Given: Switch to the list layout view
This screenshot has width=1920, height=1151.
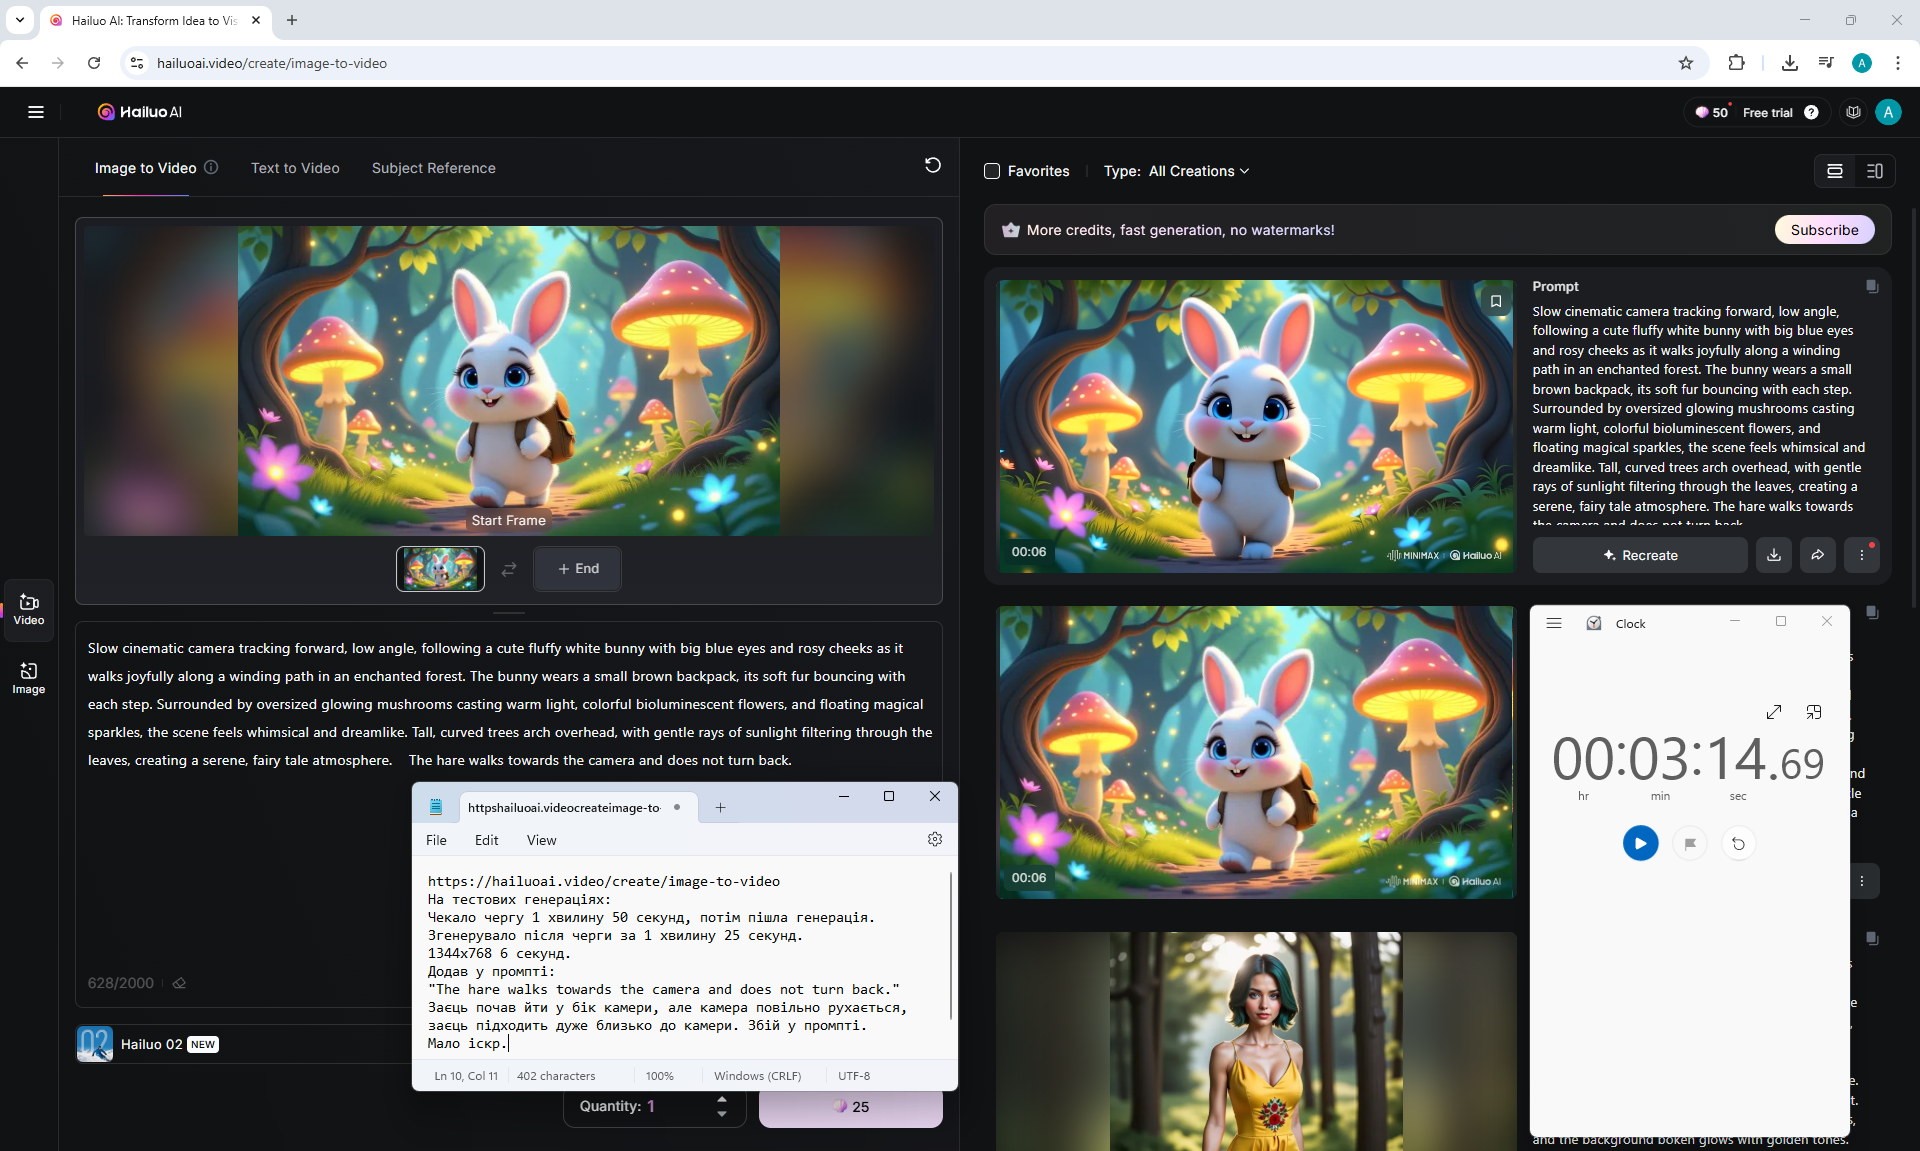Looking at the screenshot, I should [x=1834, y=171].
